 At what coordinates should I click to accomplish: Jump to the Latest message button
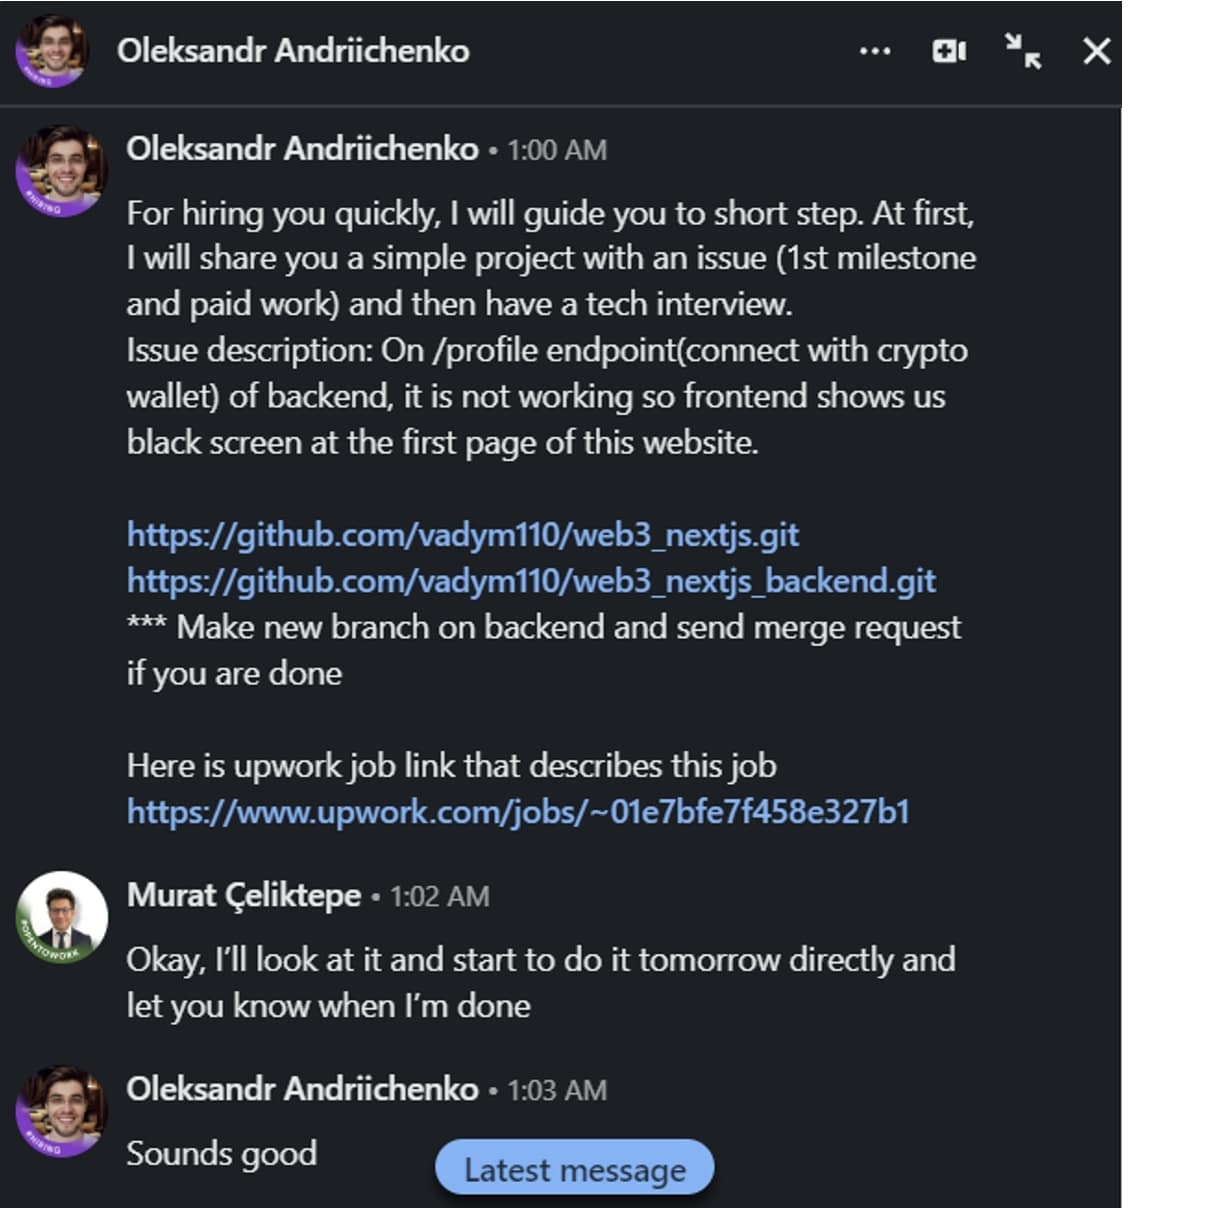click(575, 1169)
